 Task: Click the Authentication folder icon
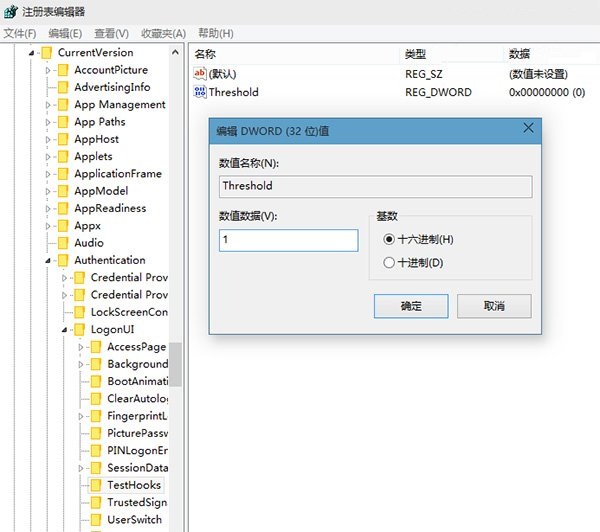(x=63, y=260)
